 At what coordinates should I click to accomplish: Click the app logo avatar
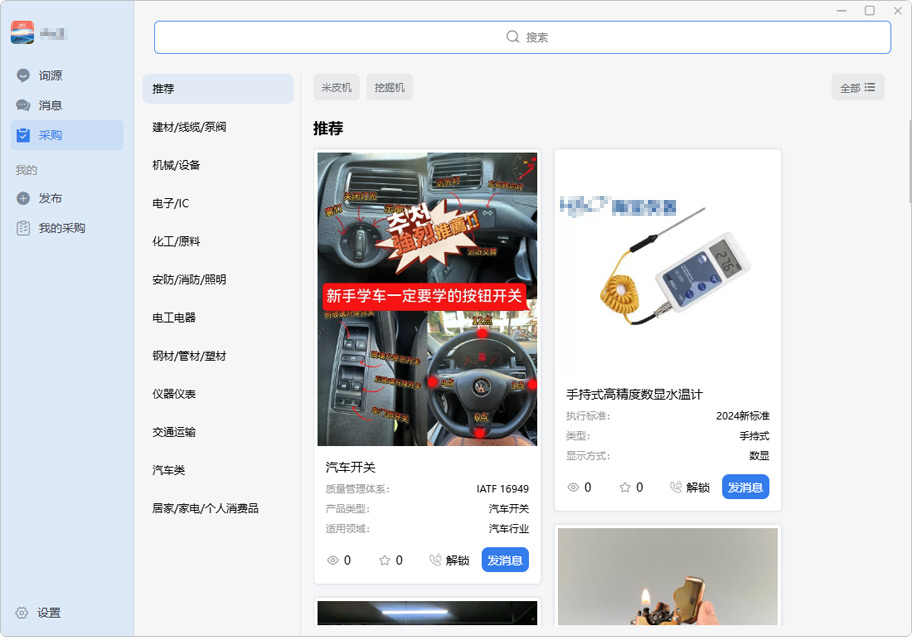coord(22,33)
